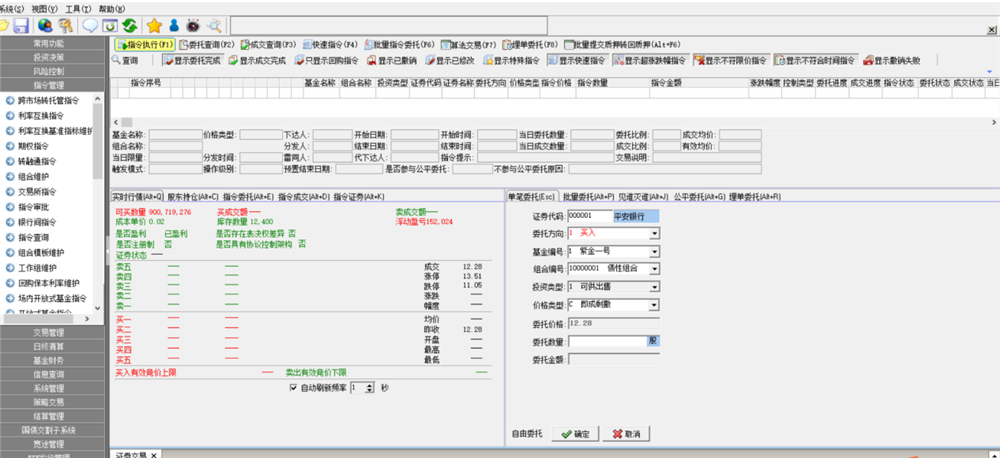Image resolution: width=1000 pixels, height=458 pixels.
Task: Open the 帮助(H) menu
Action: (x=112, y=9)
